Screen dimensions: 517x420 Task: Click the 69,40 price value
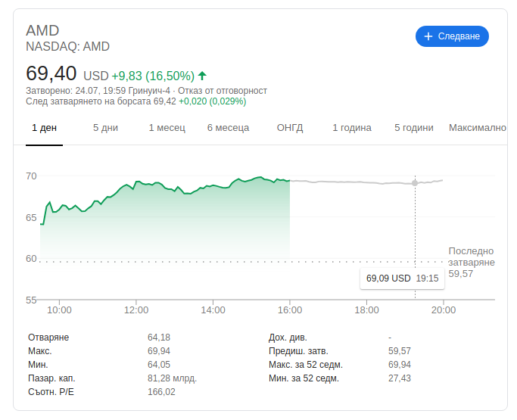(51, 73)
